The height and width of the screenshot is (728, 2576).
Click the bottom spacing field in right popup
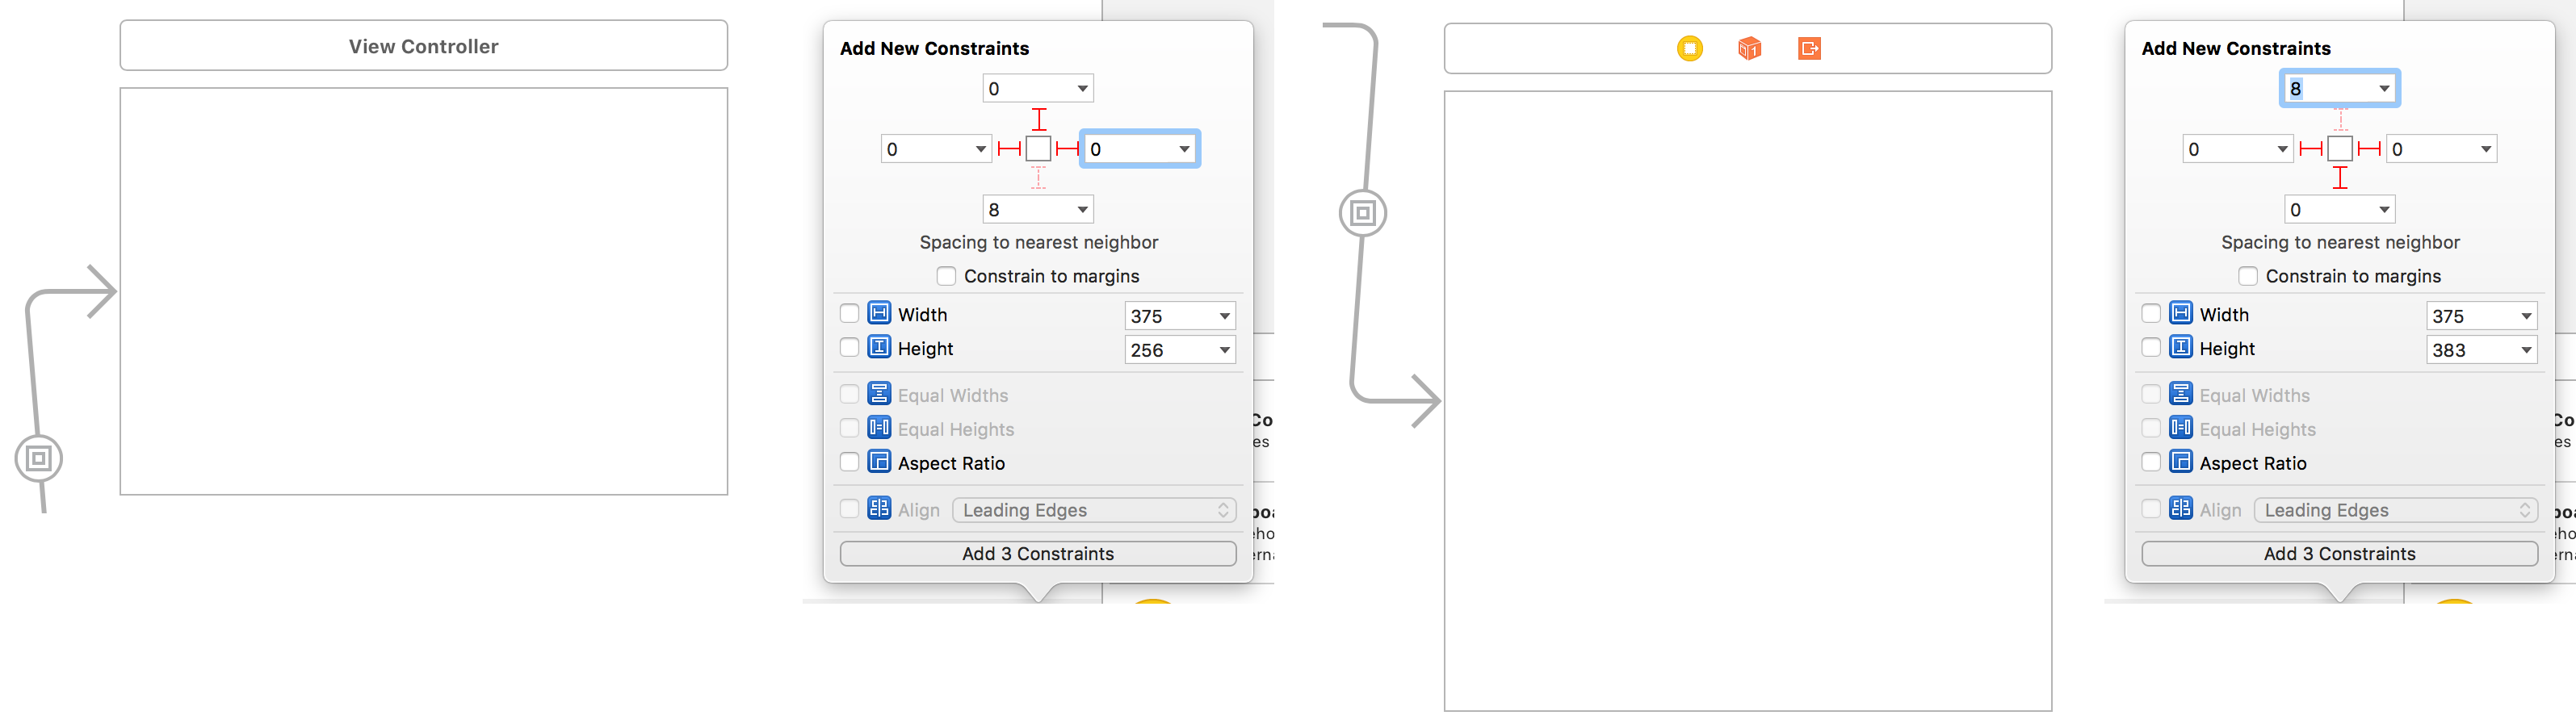tap(2340, 210)
